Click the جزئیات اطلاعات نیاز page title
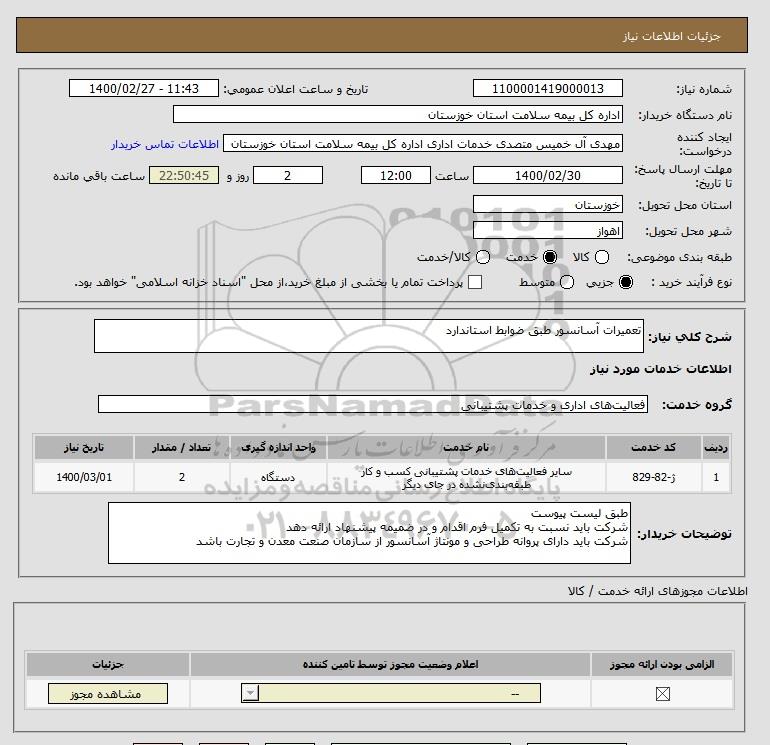This screenshot has width=770, height=745. (671, 36)
